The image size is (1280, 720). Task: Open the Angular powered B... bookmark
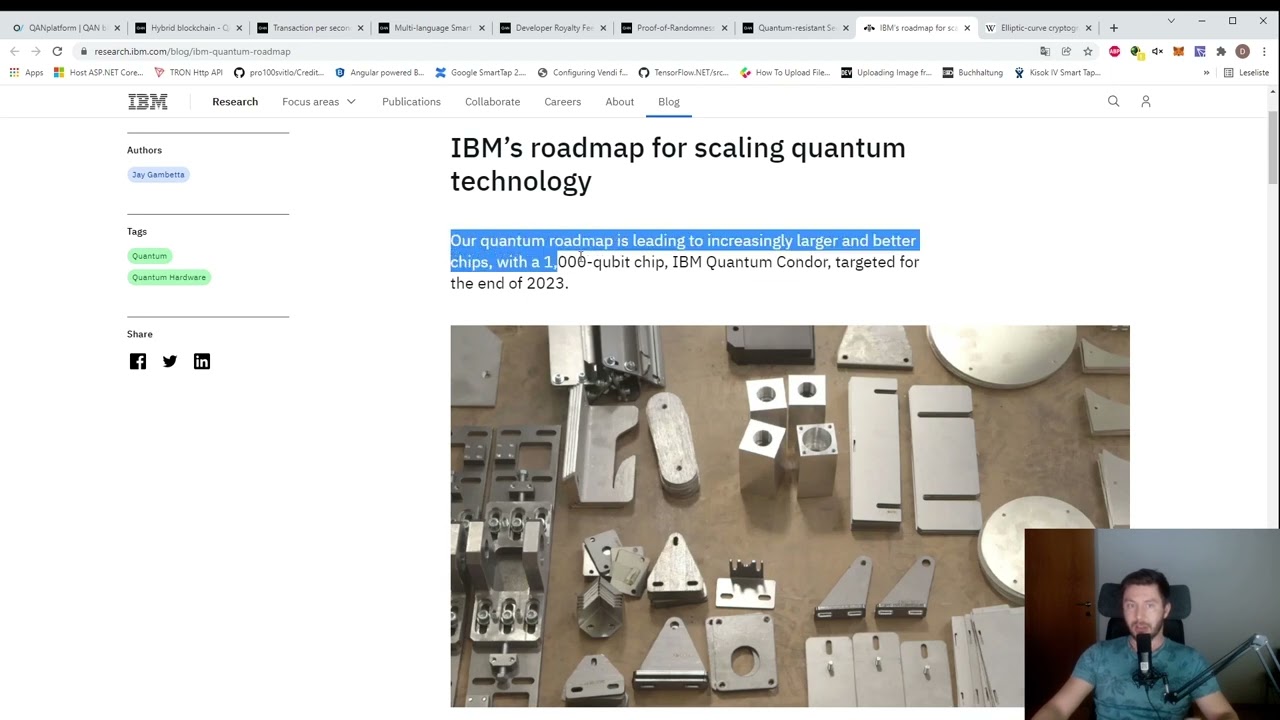[x=379, y=72]
